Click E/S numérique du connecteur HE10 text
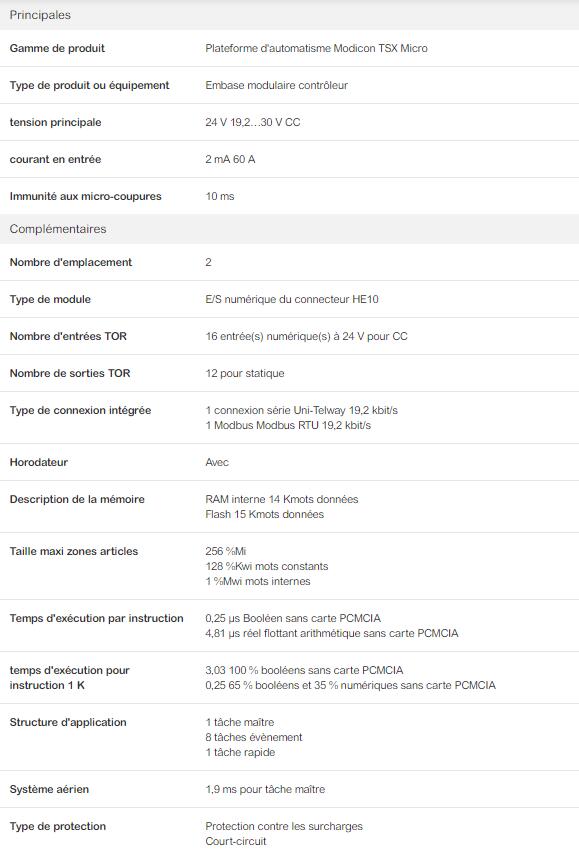The height and width of the screenshot is (856, 579). [292, 299]
